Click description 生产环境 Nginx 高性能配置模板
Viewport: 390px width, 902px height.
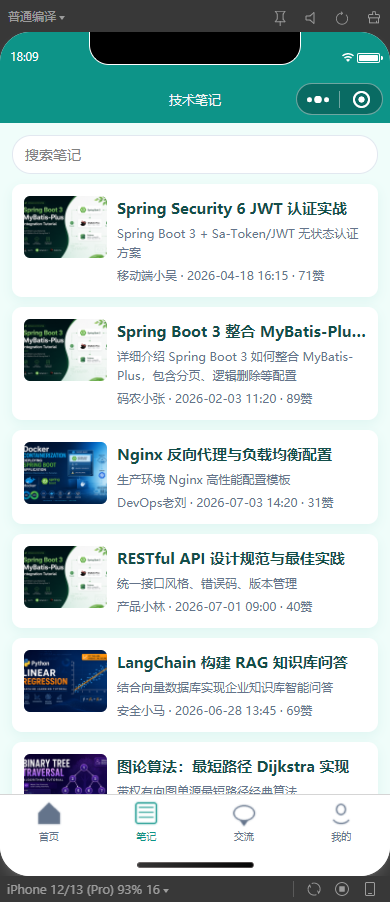pos(204,480)
